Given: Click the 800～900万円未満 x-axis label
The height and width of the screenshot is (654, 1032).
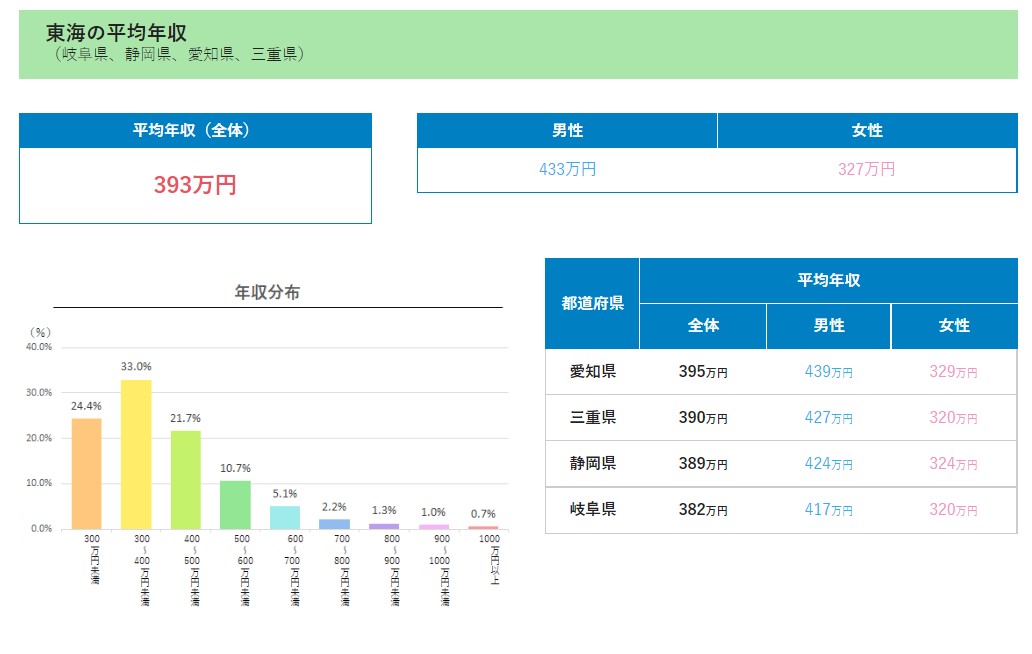Looking at the screenshot, I should click(392, 570).
